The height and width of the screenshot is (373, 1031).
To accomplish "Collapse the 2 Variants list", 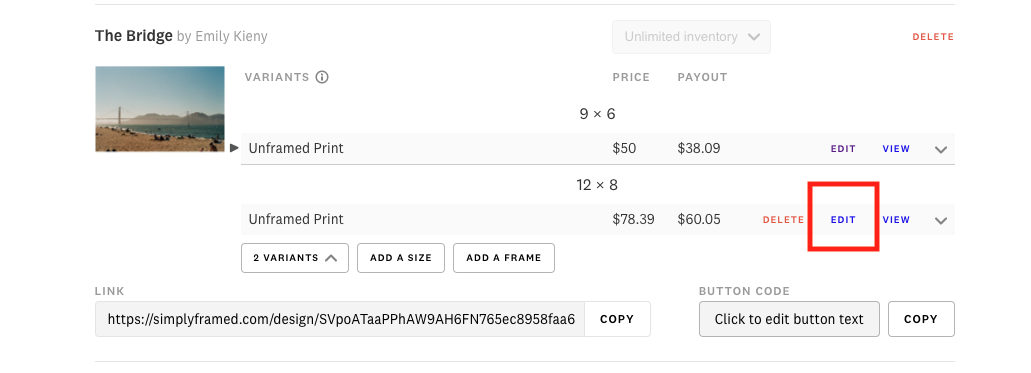I will 295,258.
